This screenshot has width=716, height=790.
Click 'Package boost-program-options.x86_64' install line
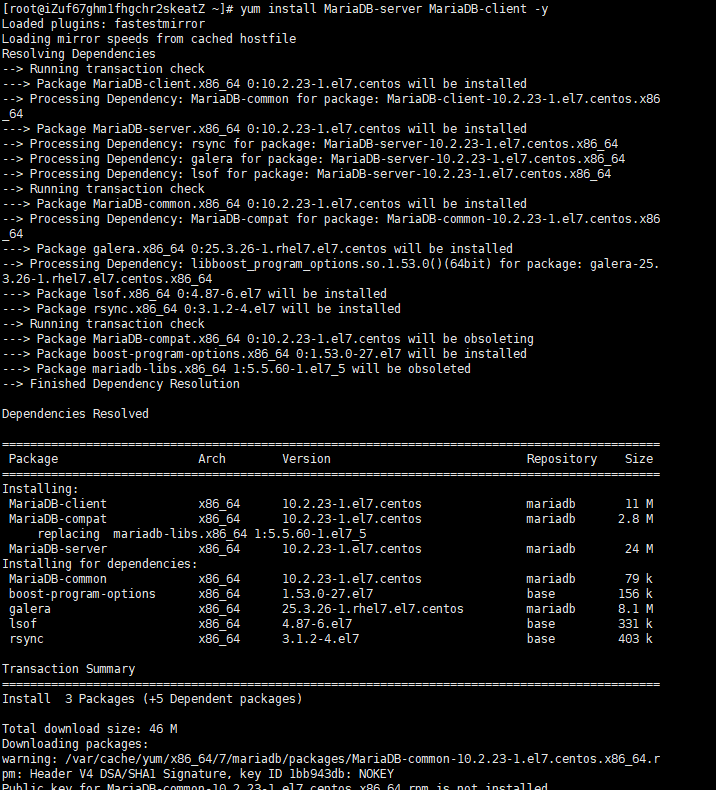coord(264,354)
